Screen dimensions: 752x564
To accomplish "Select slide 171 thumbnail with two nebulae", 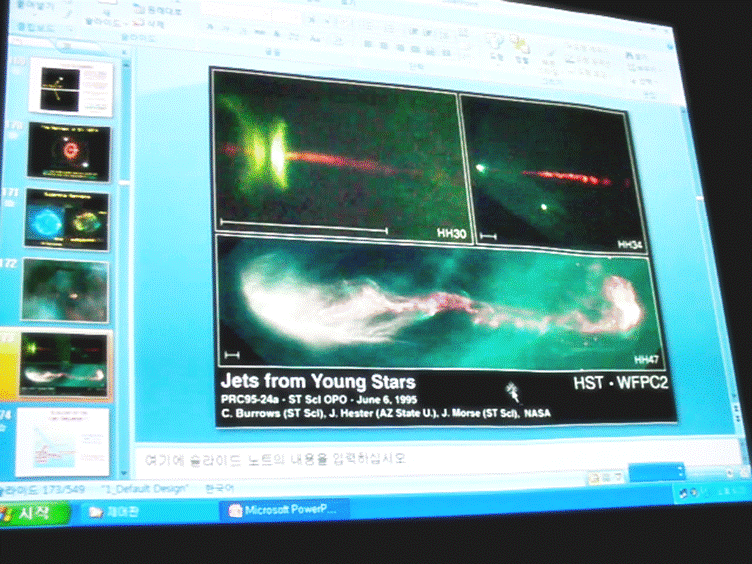I will [66, 218].
